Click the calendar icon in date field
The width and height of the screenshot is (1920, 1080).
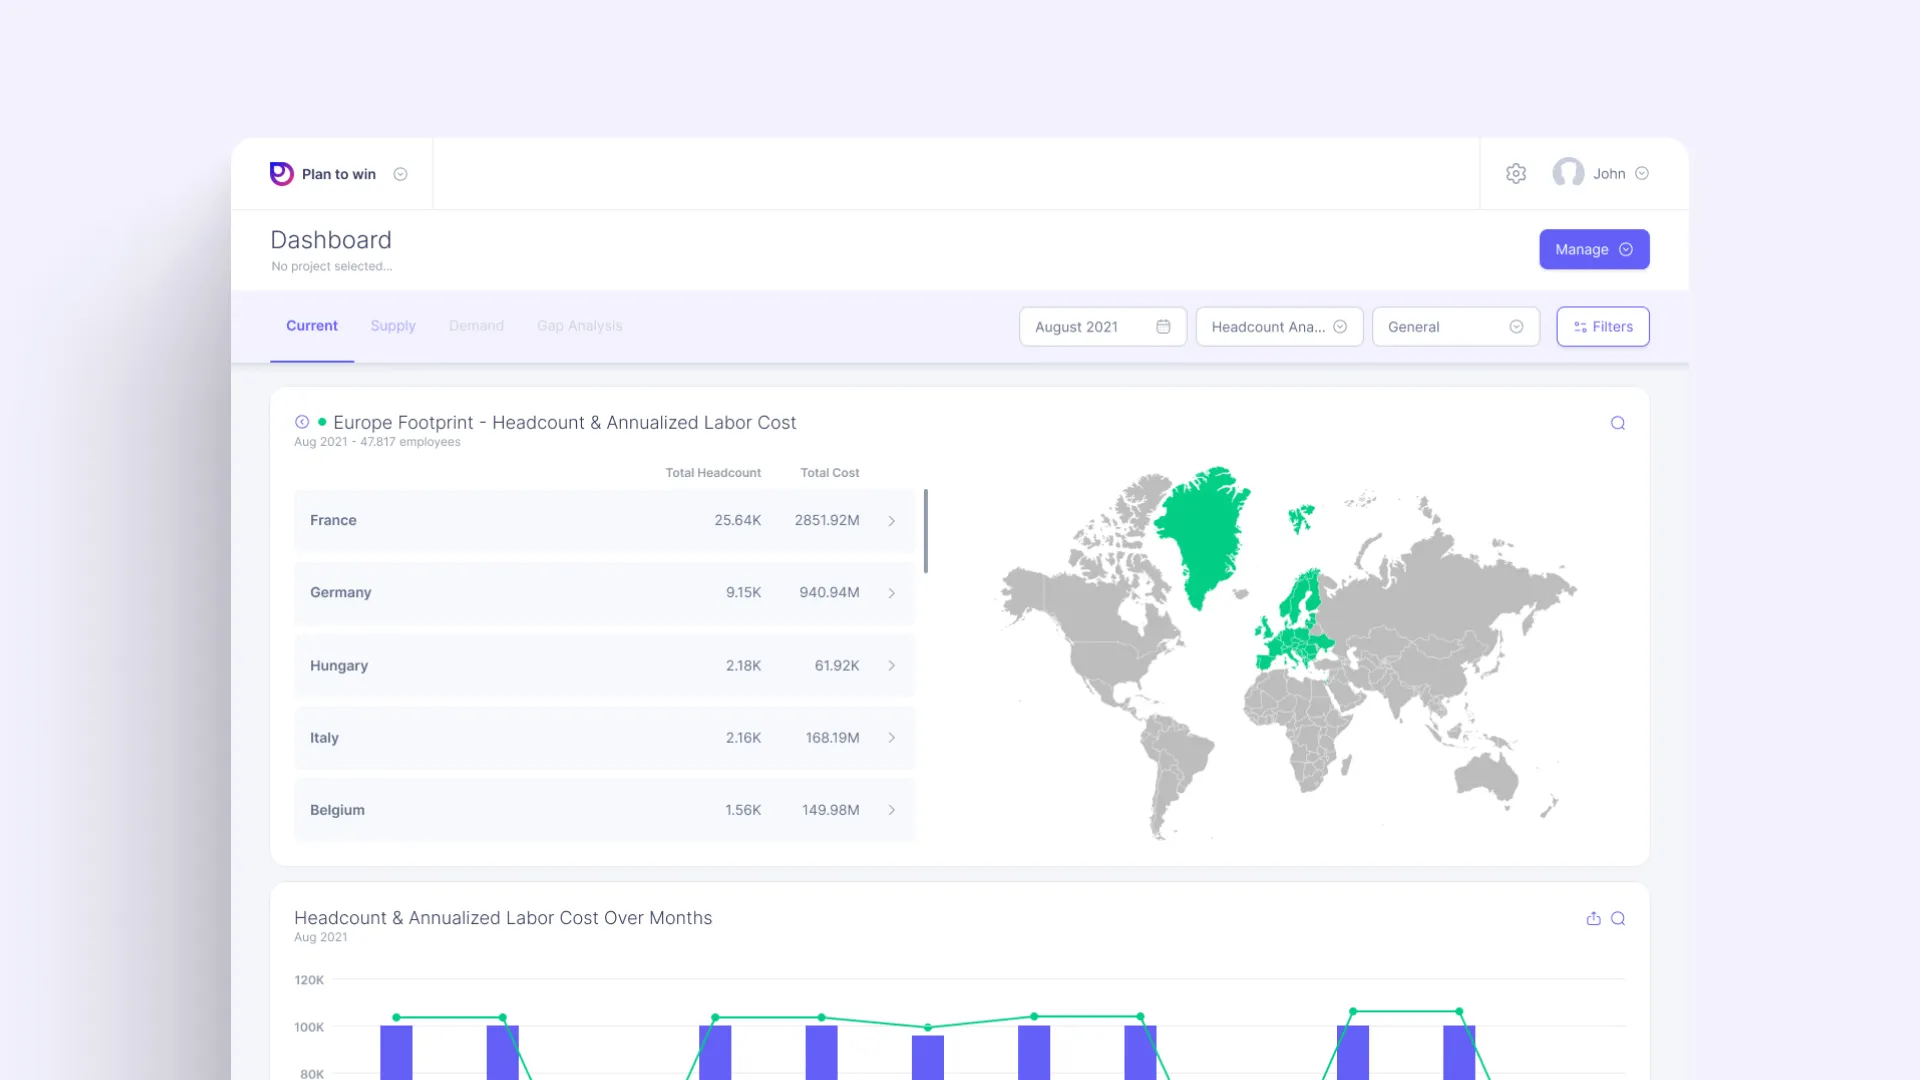click(x=1163, y=327)
